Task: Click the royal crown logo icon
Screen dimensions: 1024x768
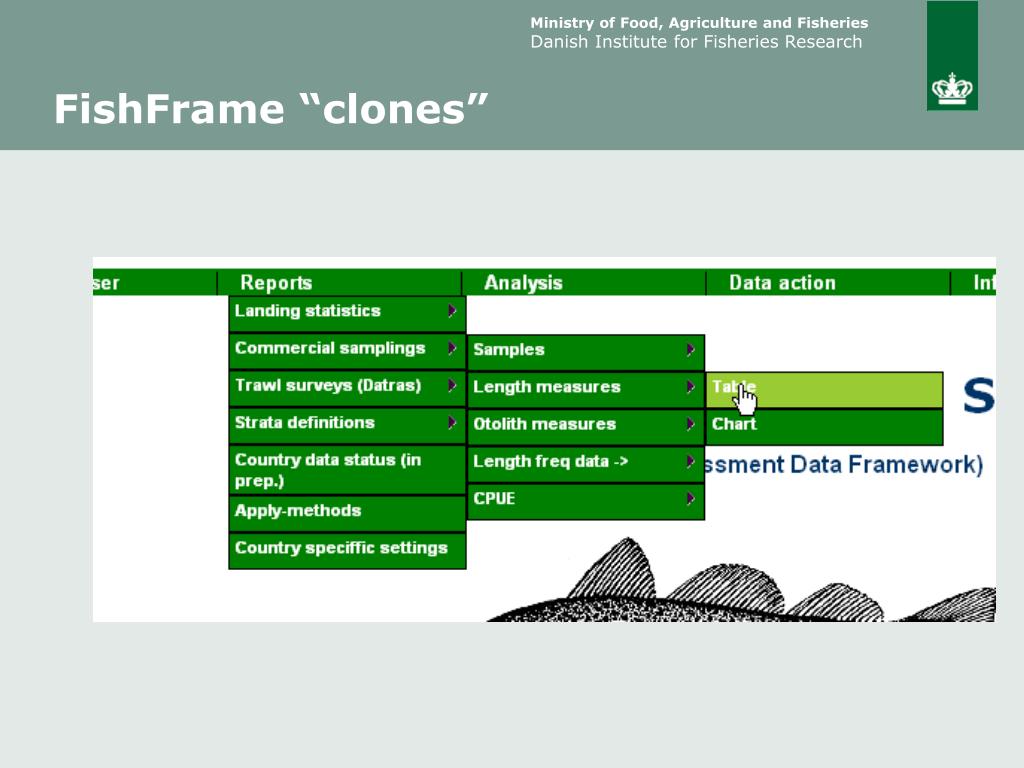Action: pyautogui.click(x=952, y=88)
